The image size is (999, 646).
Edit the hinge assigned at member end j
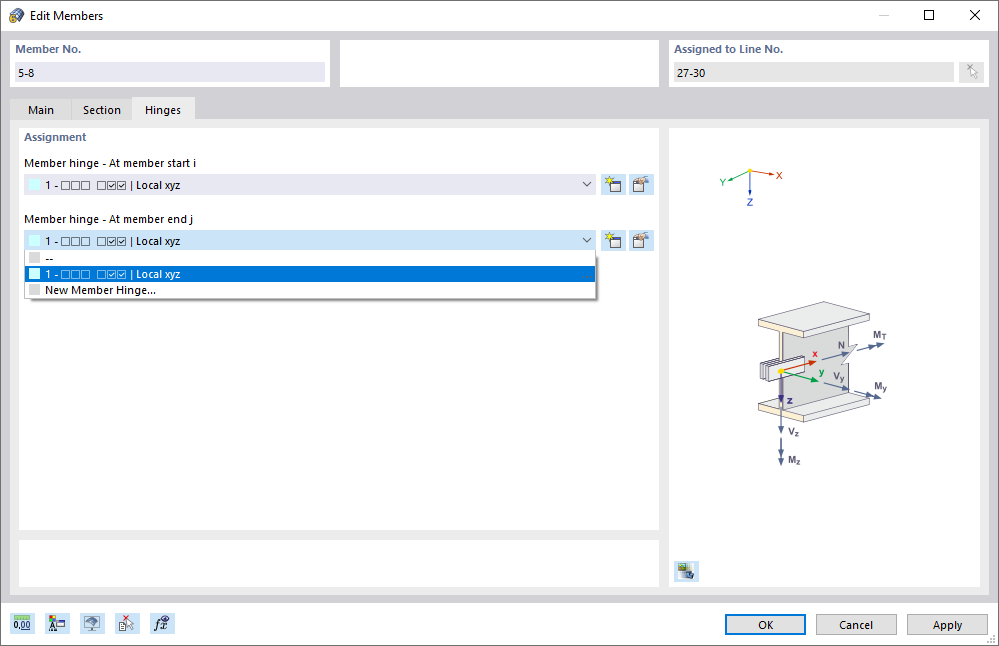click(641, 240)
